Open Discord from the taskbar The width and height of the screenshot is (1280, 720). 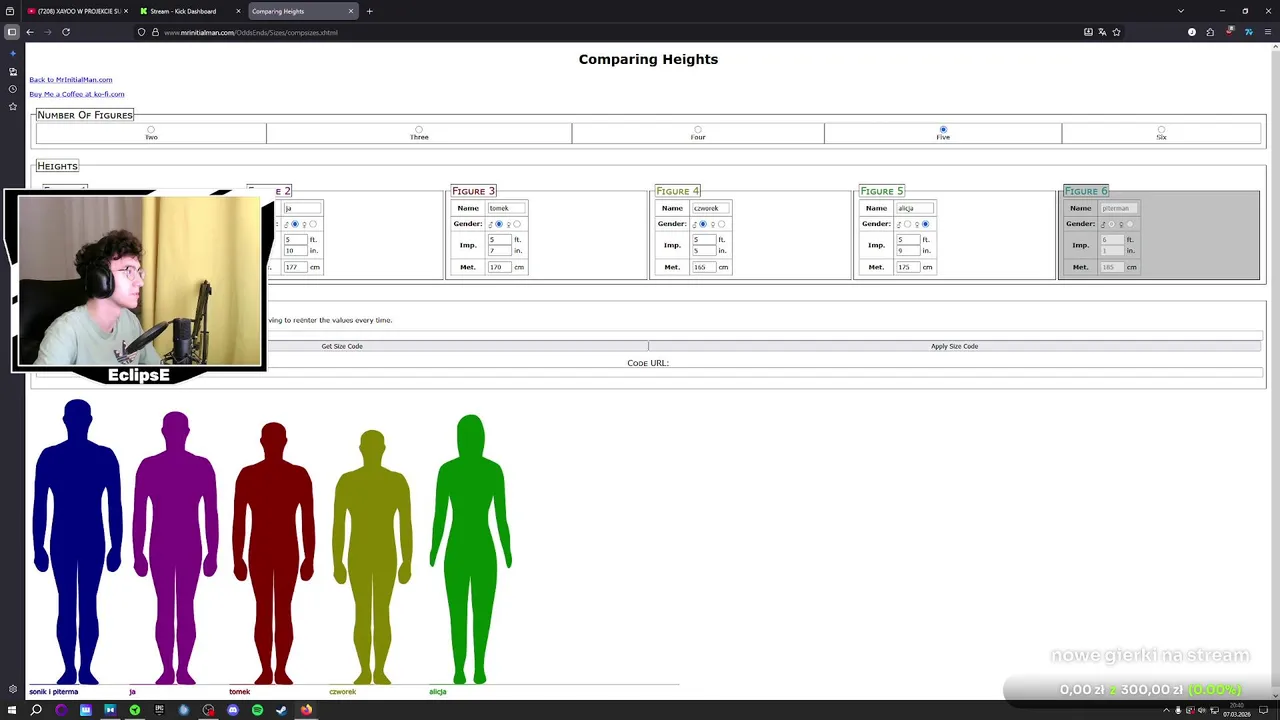(232, 710)
